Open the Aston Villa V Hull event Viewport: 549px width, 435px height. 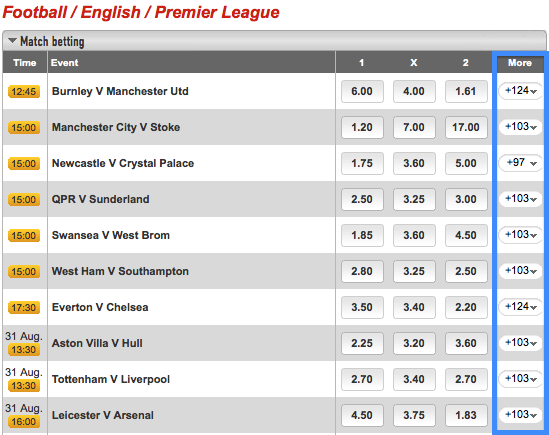pos(97,343)
